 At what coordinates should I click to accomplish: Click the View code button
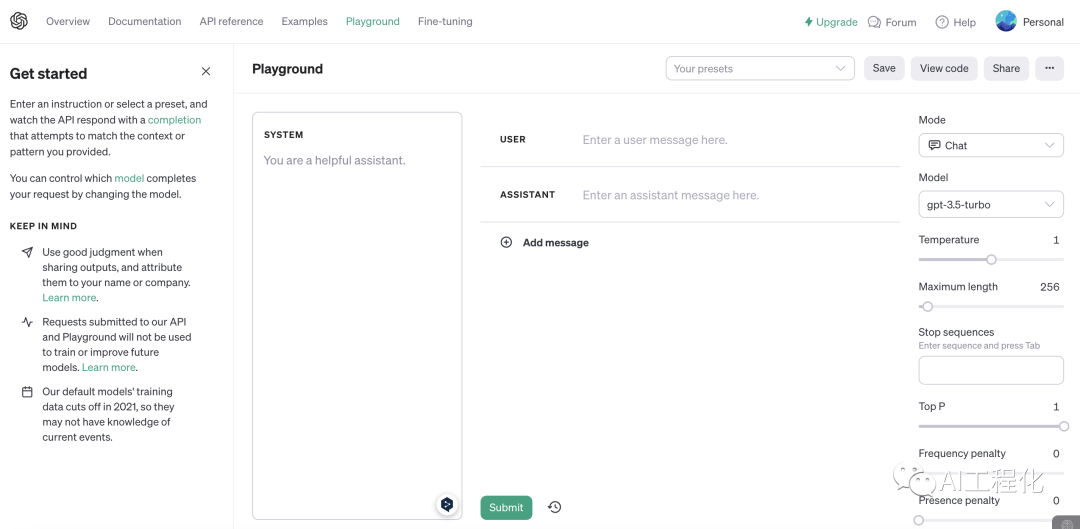coord(944,68)
